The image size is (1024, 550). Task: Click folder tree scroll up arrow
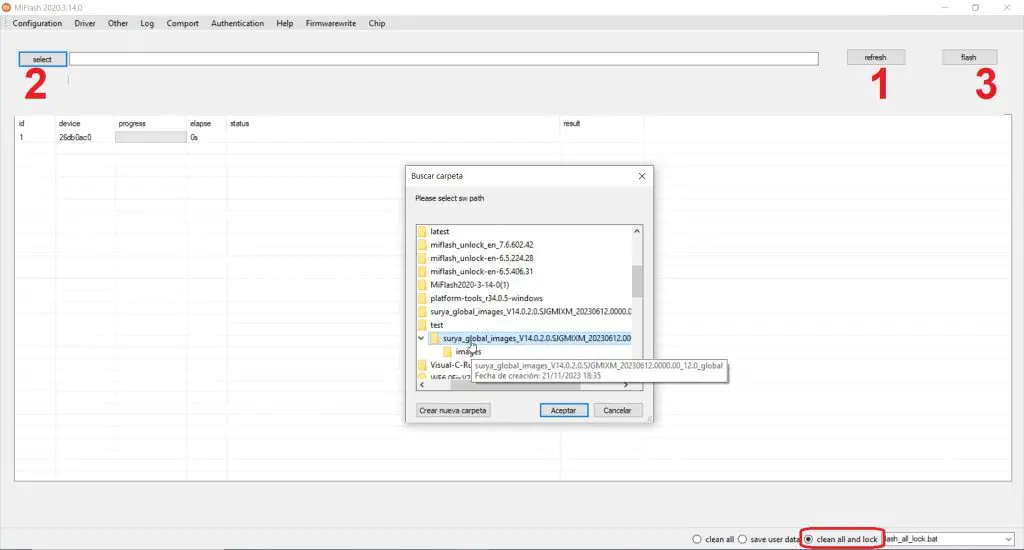(637, 231)
